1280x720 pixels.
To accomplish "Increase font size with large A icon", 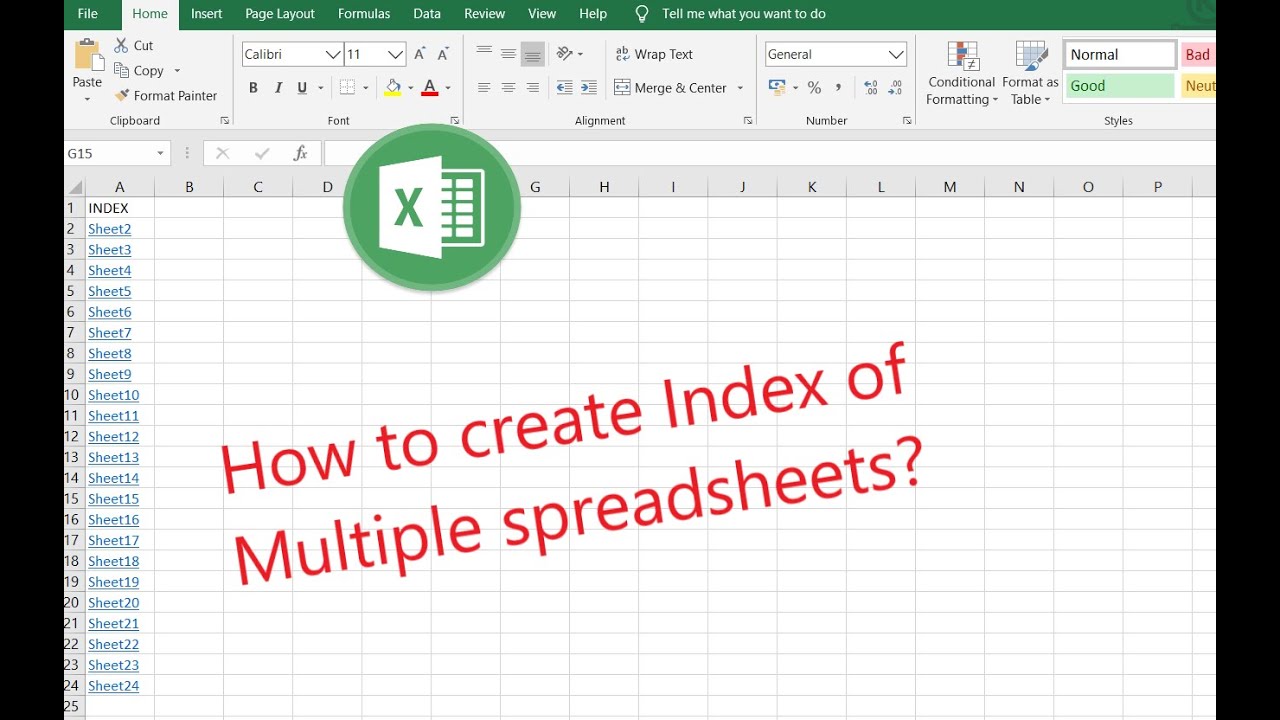I will coord(420,54).
